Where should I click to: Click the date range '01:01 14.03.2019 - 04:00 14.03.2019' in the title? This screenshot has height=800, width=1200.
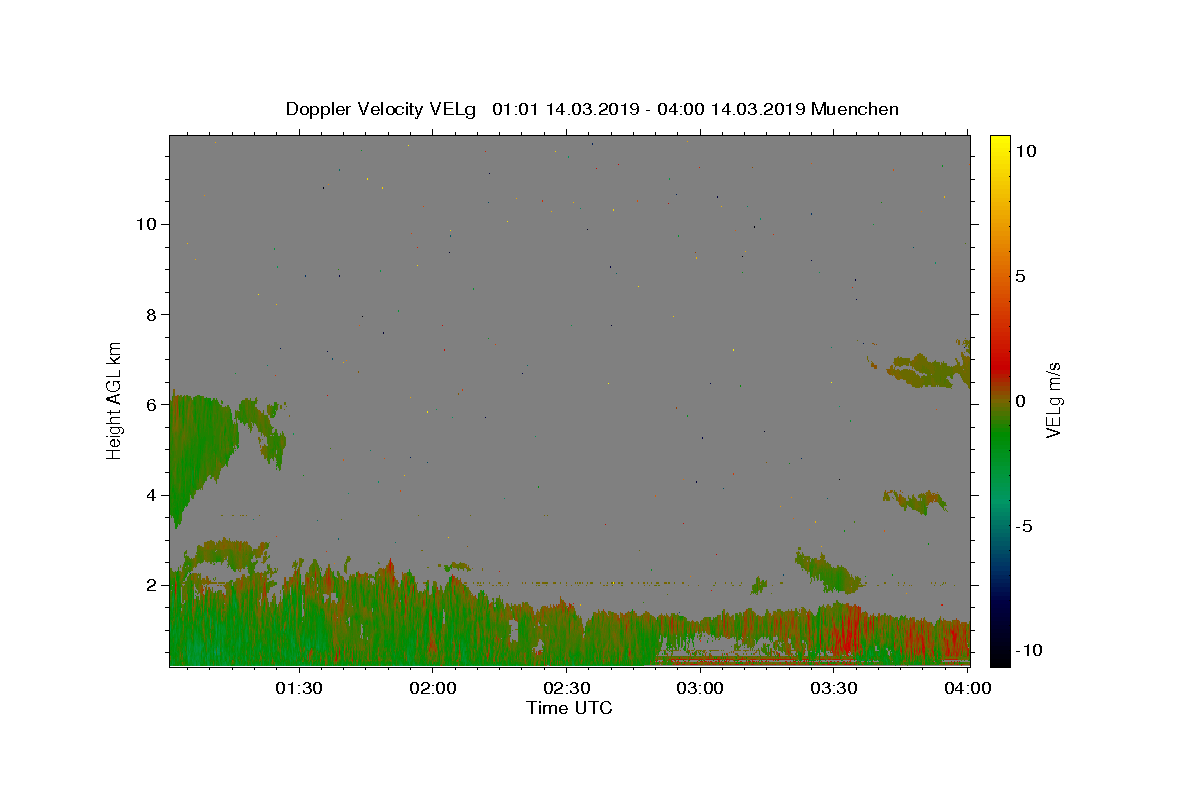tap(649, 109)
